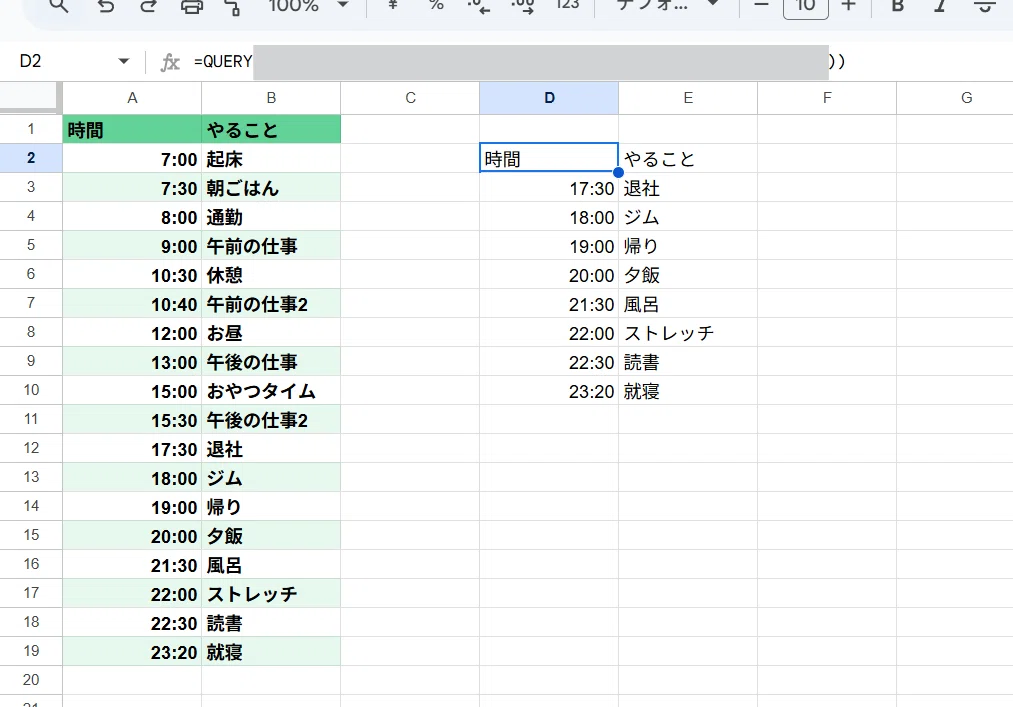Select the 15:30 time cell

[132, 419]
